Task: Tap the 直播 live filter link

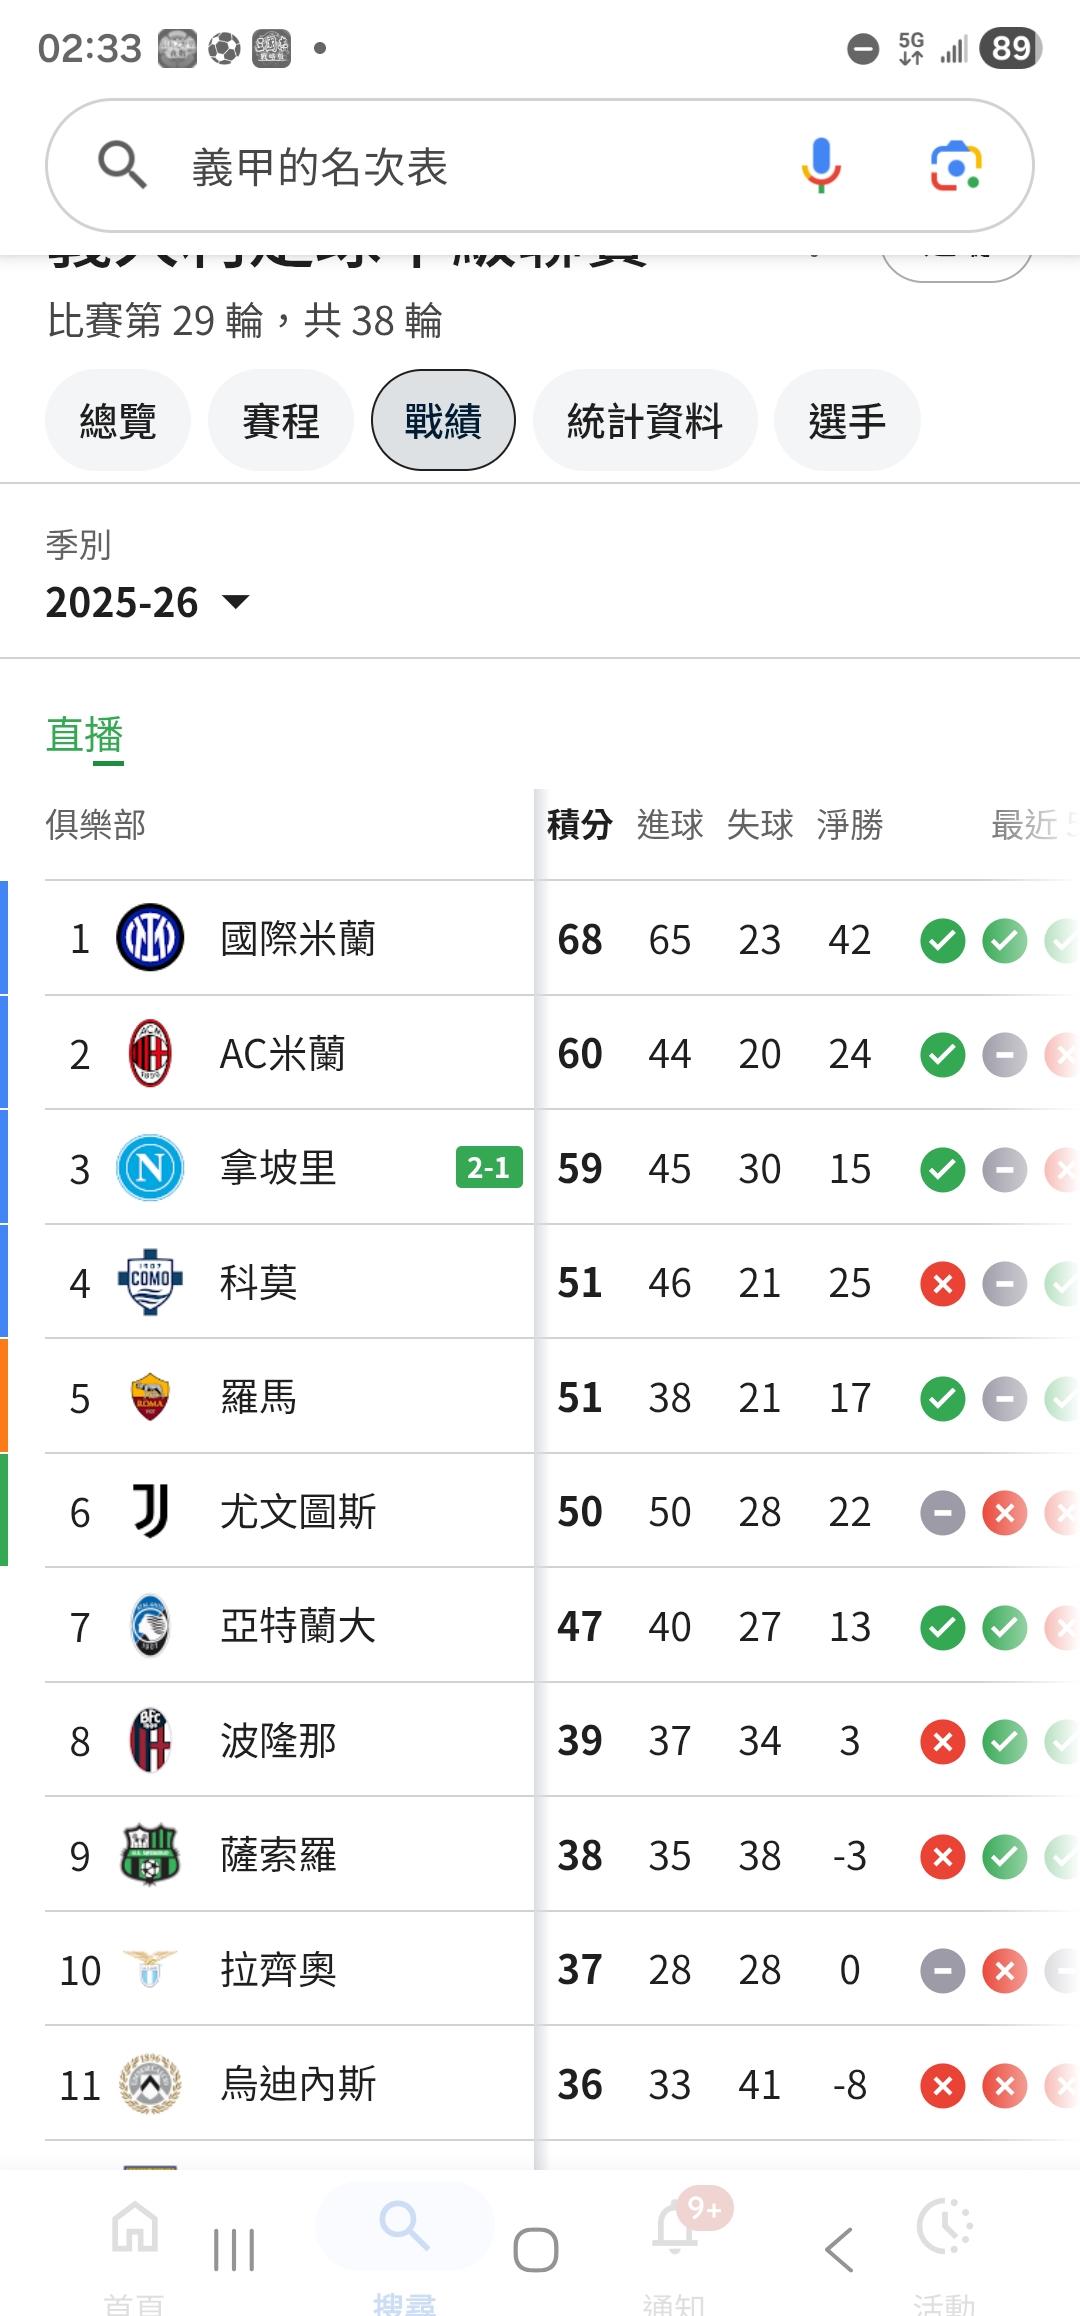Action: pyautogui.click(x=85, y=735)
